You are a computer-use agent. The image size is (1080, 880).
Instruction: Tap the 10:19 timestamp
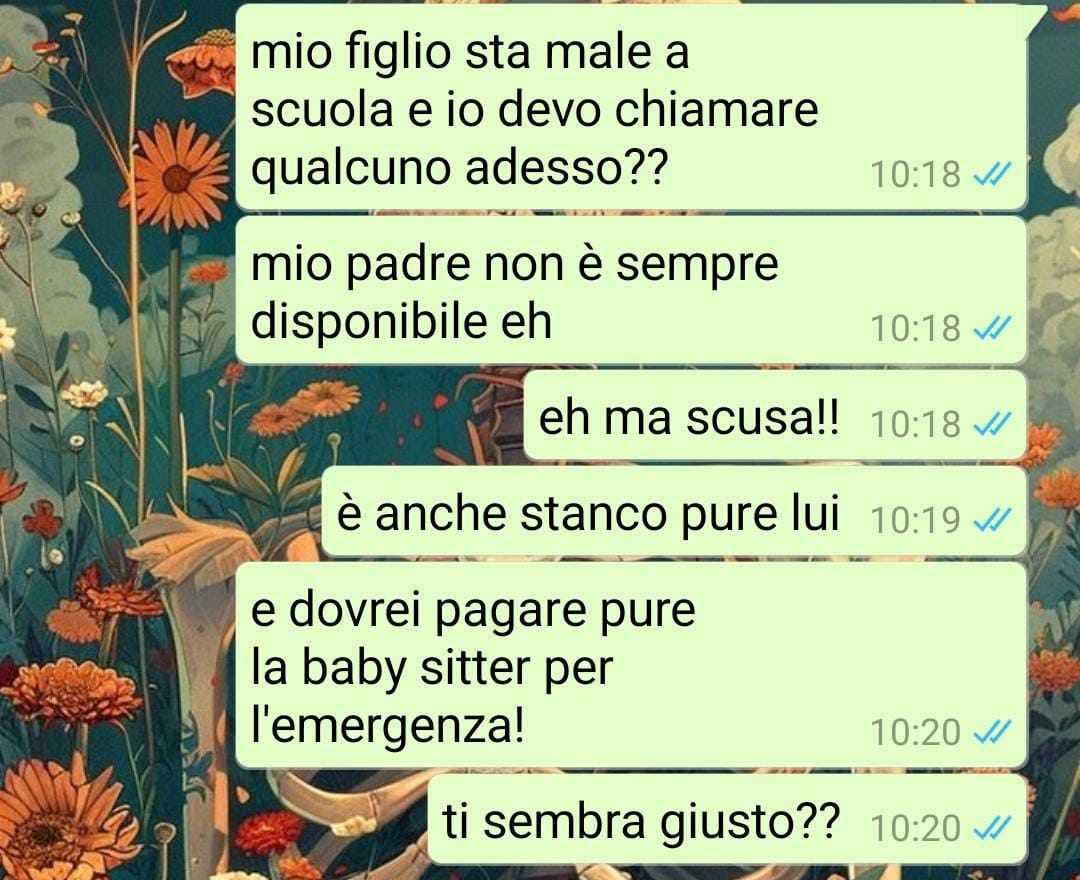[915, 520]
